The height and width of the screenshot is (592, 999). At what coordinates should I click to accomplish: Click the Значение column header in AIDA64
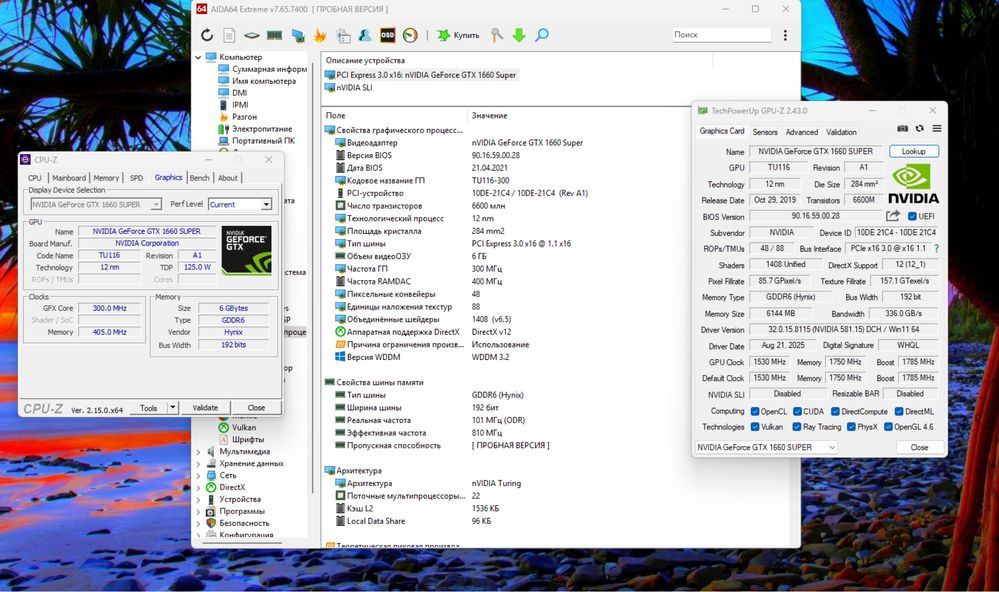tap(489, 115)
